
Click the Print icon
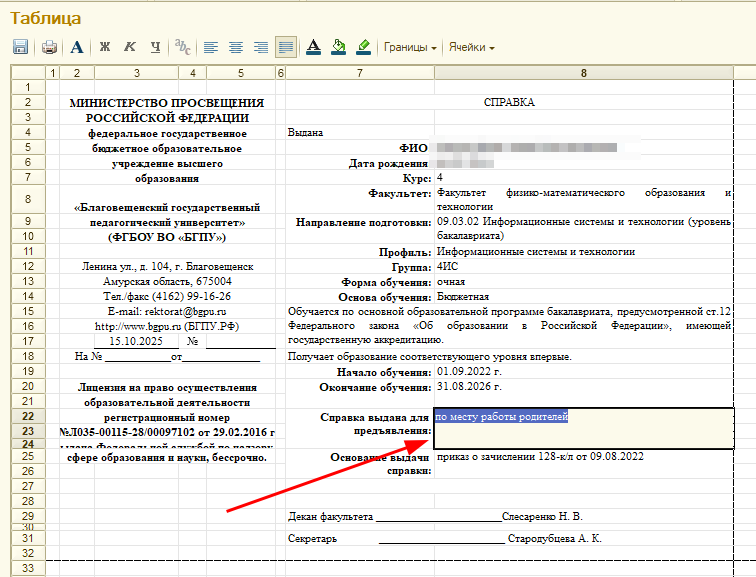pyautogui.click(x=48, y=47)
